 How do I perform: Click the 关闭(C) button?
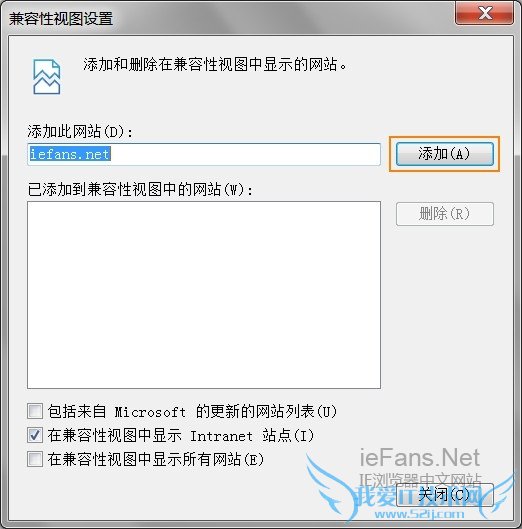pyautogui.click(x=444, y=495)
